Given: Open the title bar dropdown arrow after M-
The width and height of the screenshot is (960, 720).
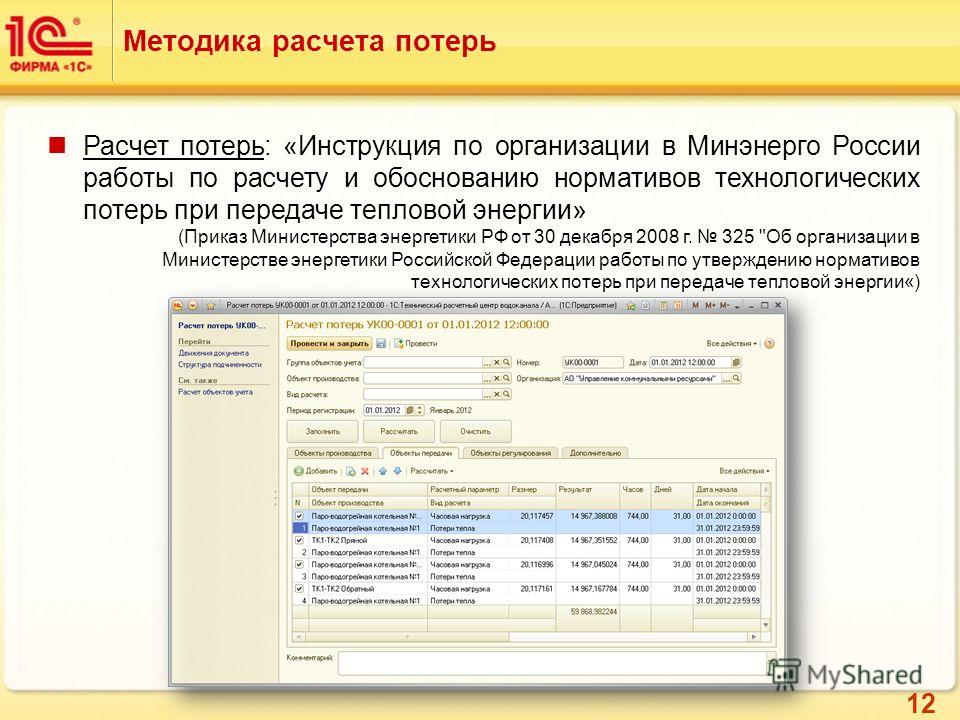Looking at the screenshot, I should 738,305.
